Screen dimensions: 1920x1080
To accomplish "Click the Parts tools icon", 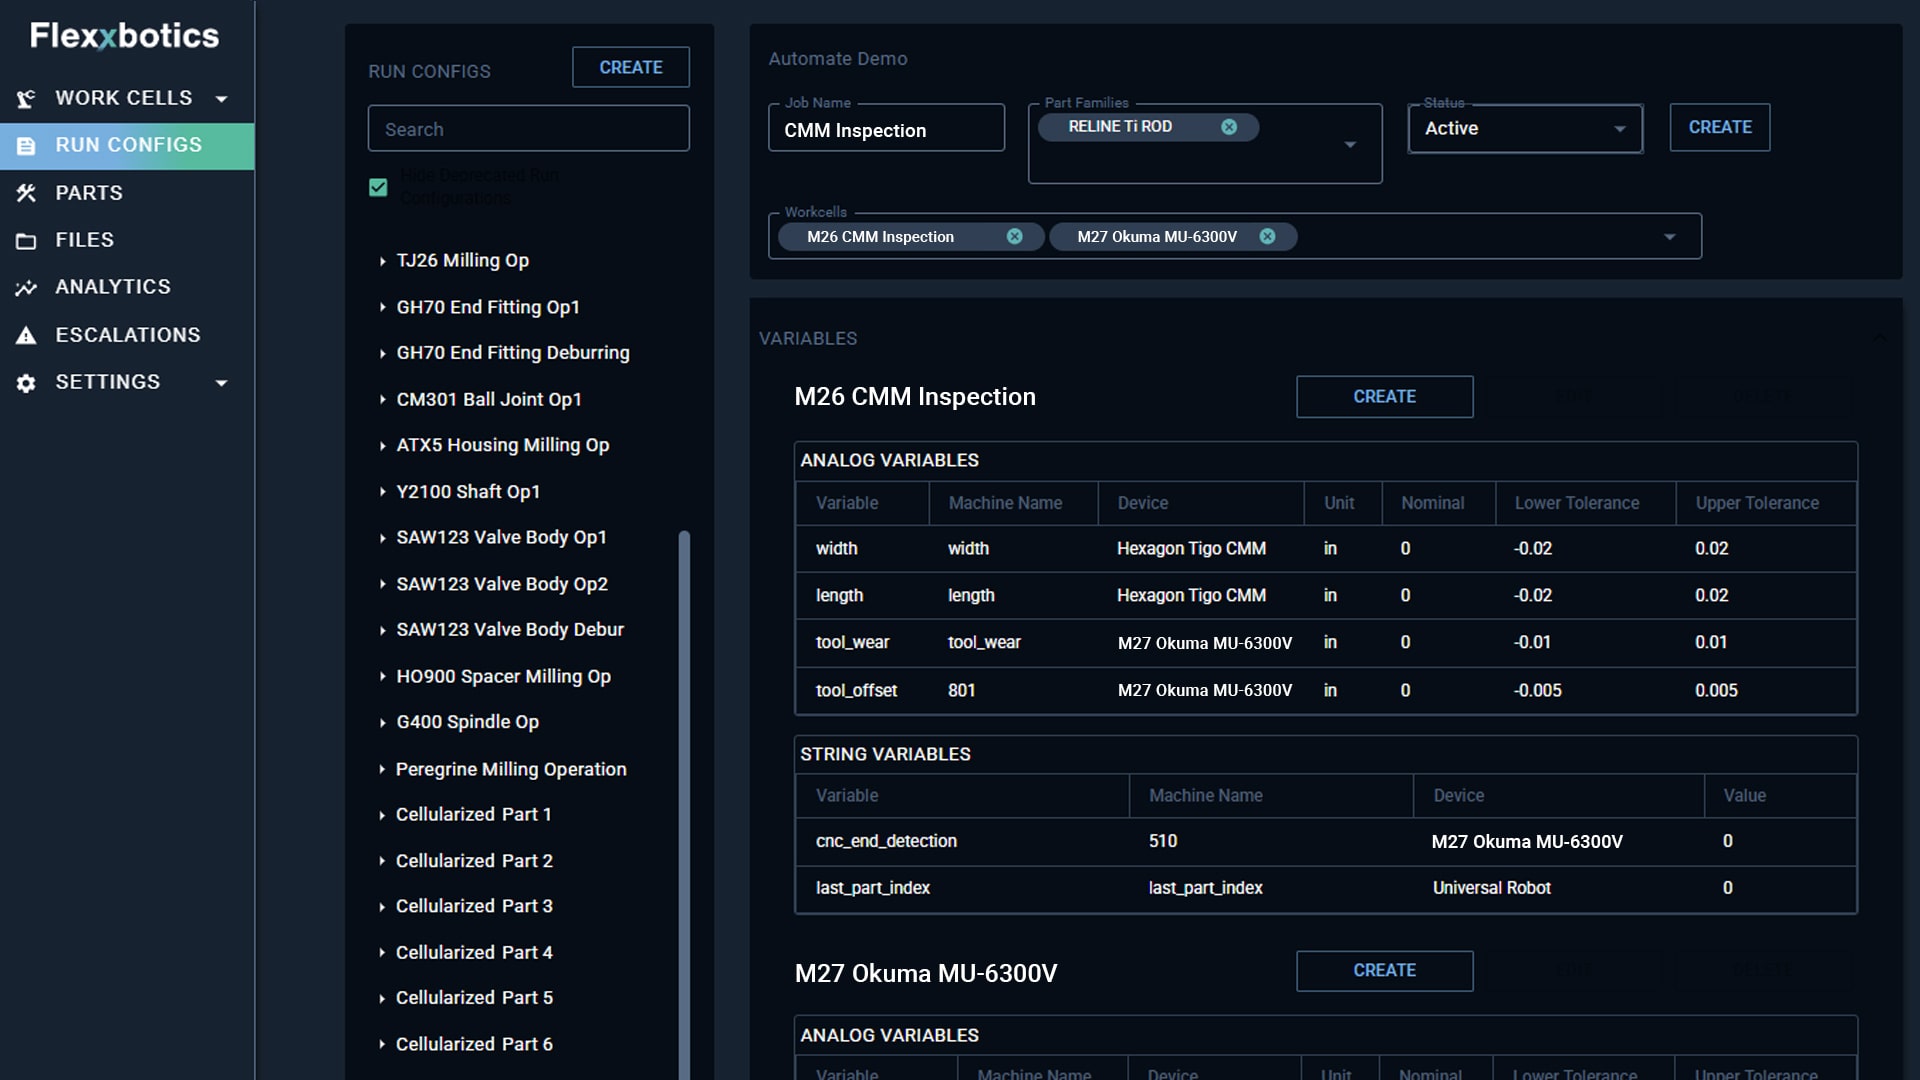I will (x=26, y=193).
